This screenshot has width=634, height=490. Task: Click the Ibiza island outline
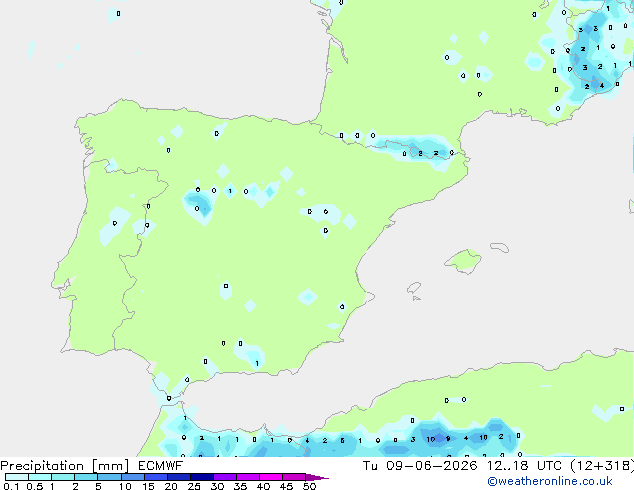pyautogui.click(x=414, y=288)
